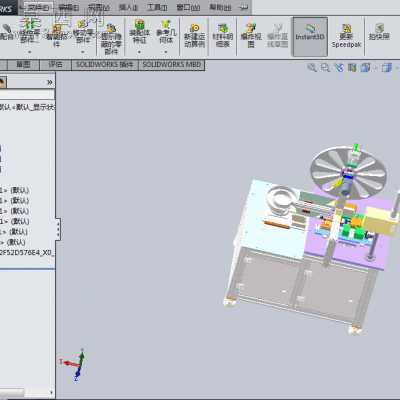Click the Mate (配合) tool icon
The height and width of the screenshot is (400, 400).
pyautogui.click(x=7, y=32)
